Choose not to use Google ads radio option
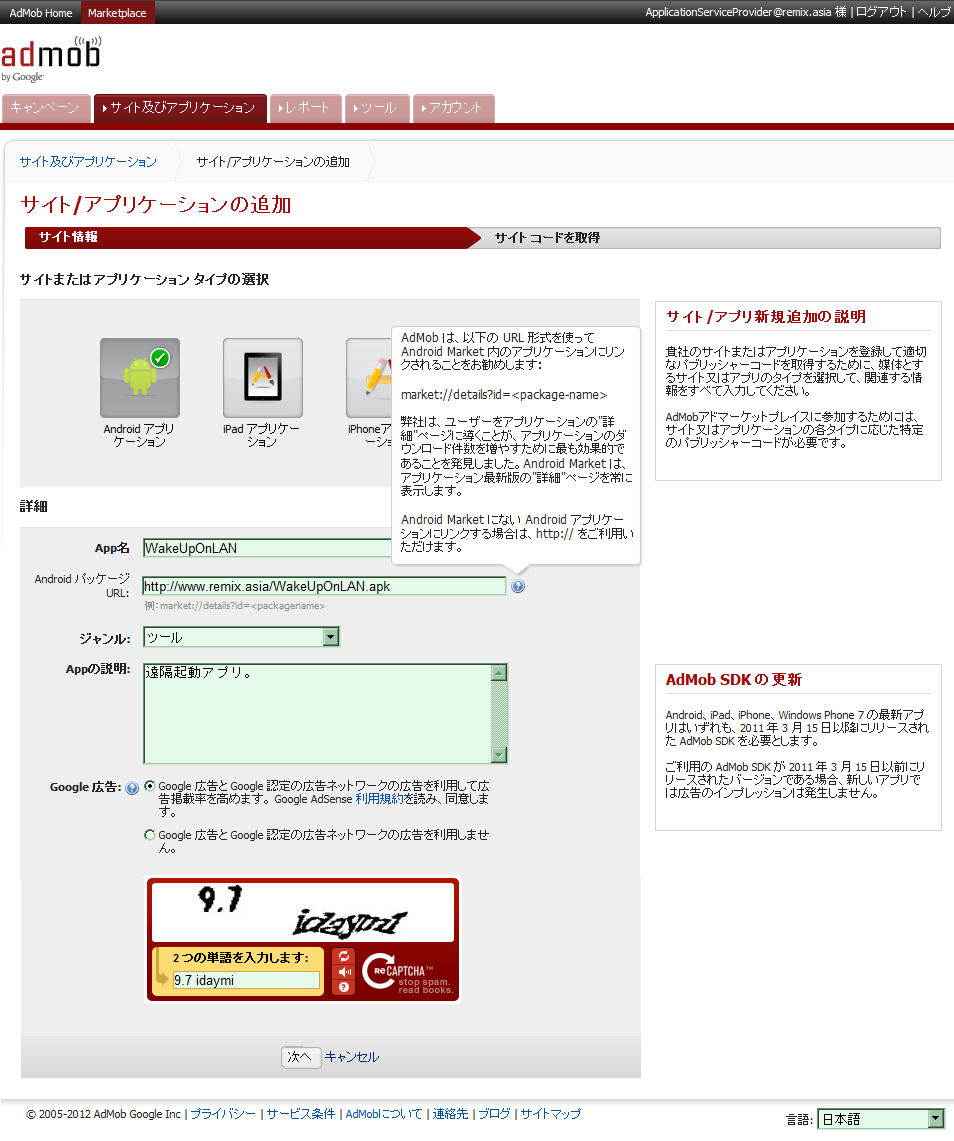Viewport: 954px width, 1141px height. (x=149, y=835)
